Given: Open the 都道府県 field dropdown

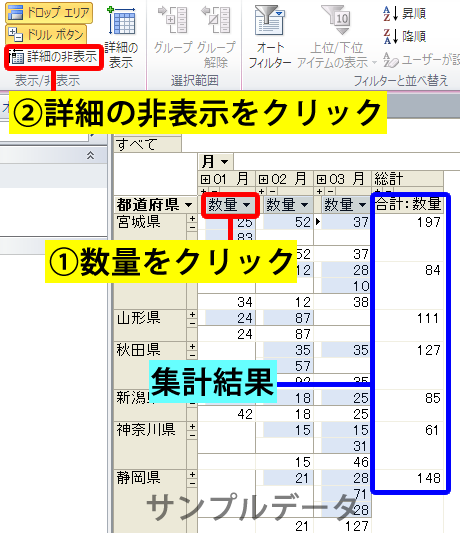Looking at the screenshot, I should (188, 205).
